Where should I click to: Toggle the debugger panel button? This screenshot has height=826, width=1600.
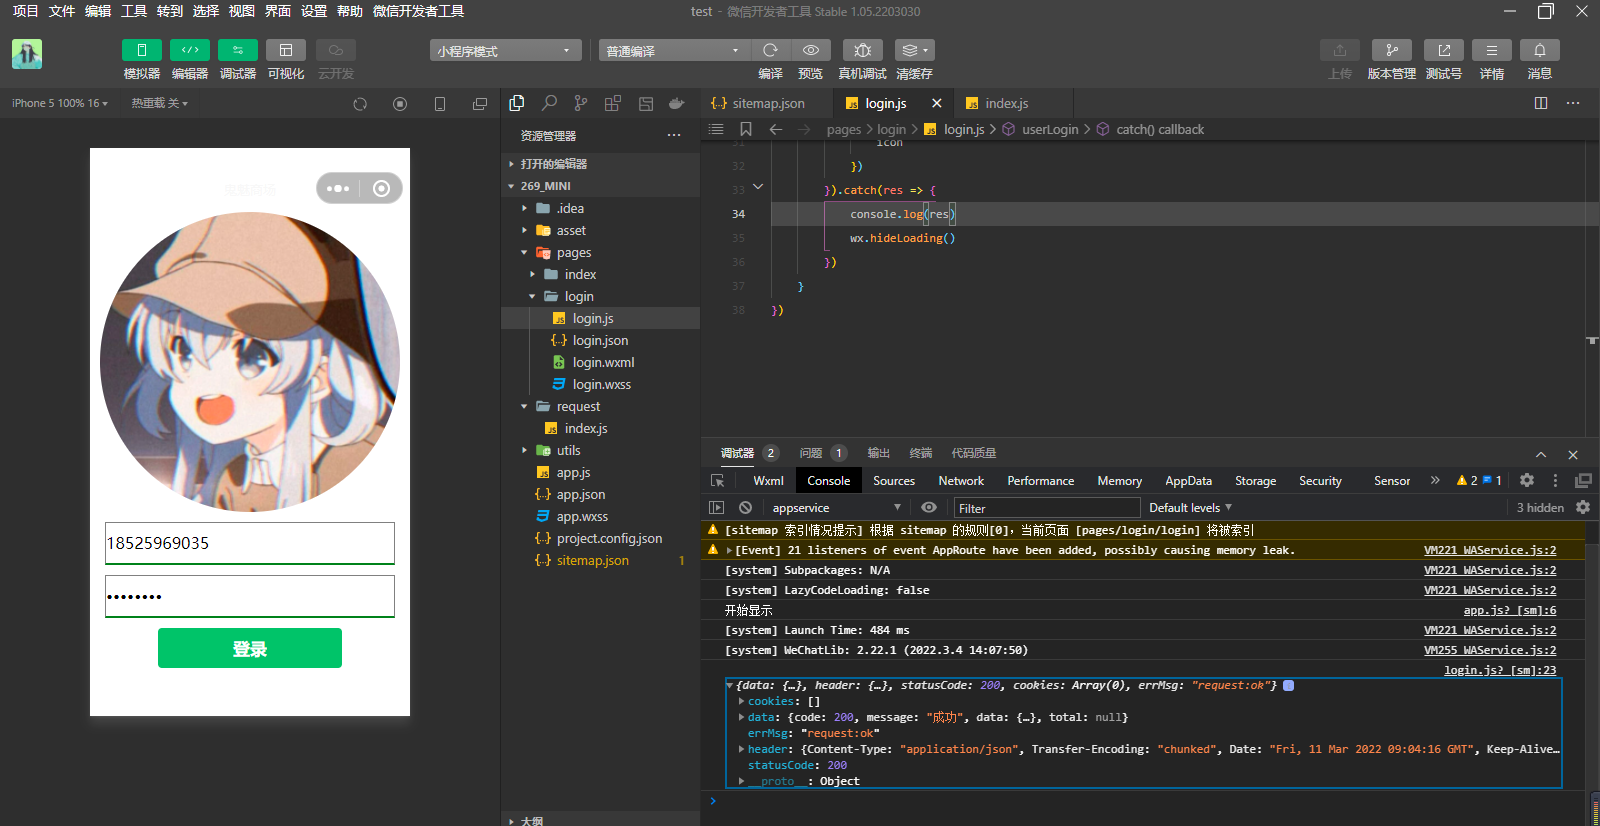(x=238, y=50)
